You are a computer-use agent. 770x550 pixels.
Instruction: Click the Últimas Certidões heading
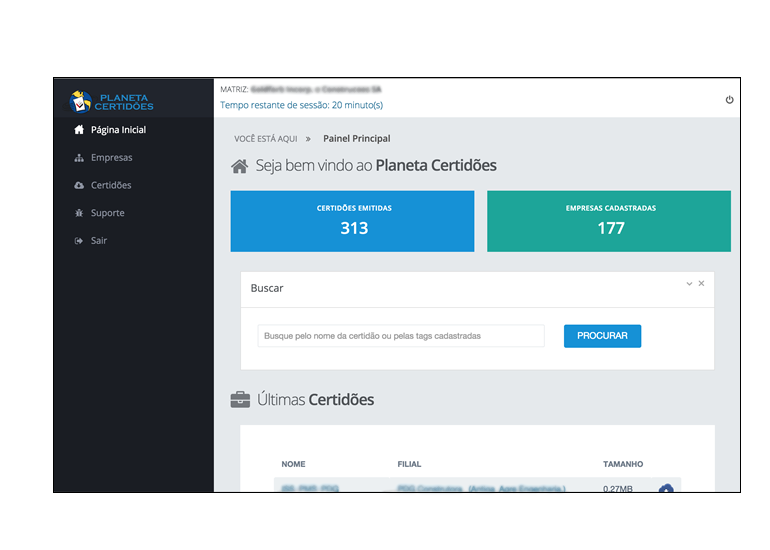[315, 400]
